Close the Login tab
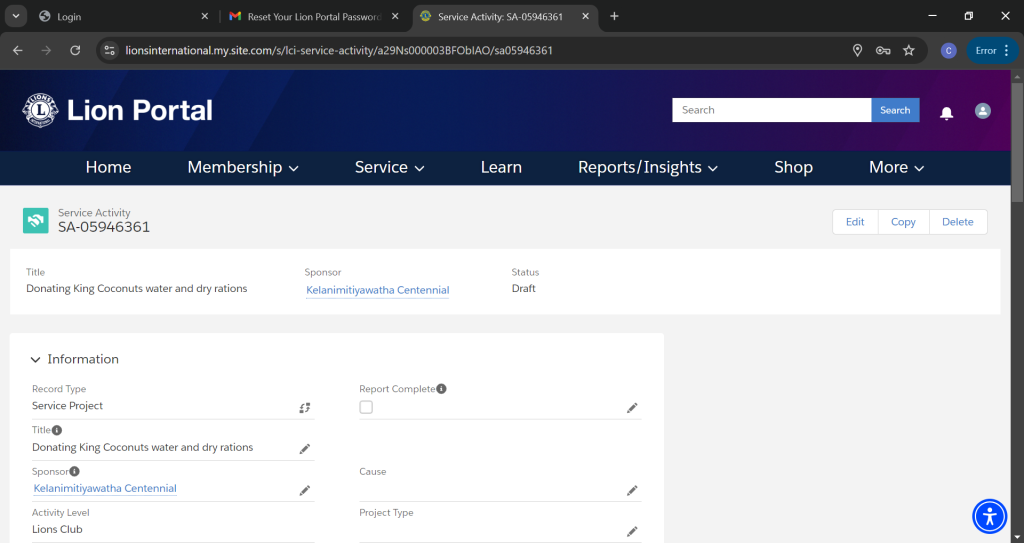Image resolution: width=1024 pixels, height=543 pixels. click(204, 16)
